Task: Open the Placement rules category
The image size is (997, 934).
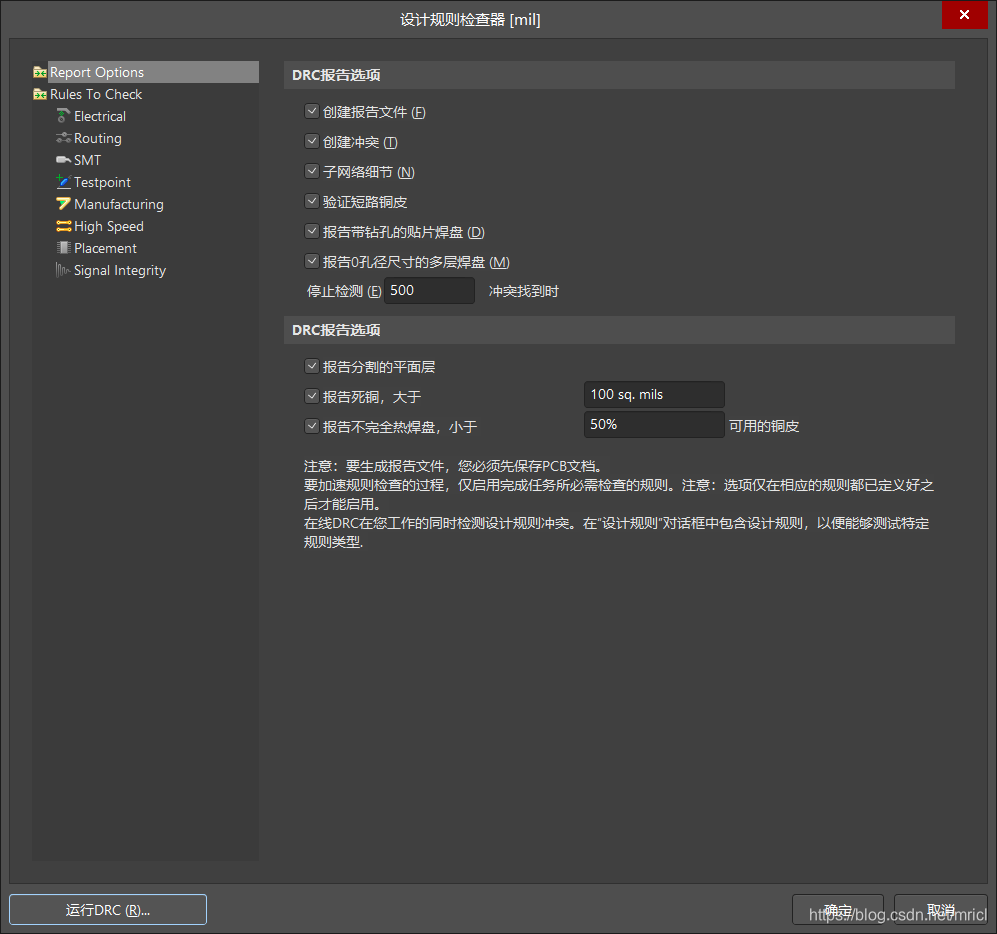Action: (x=105, y=248)
